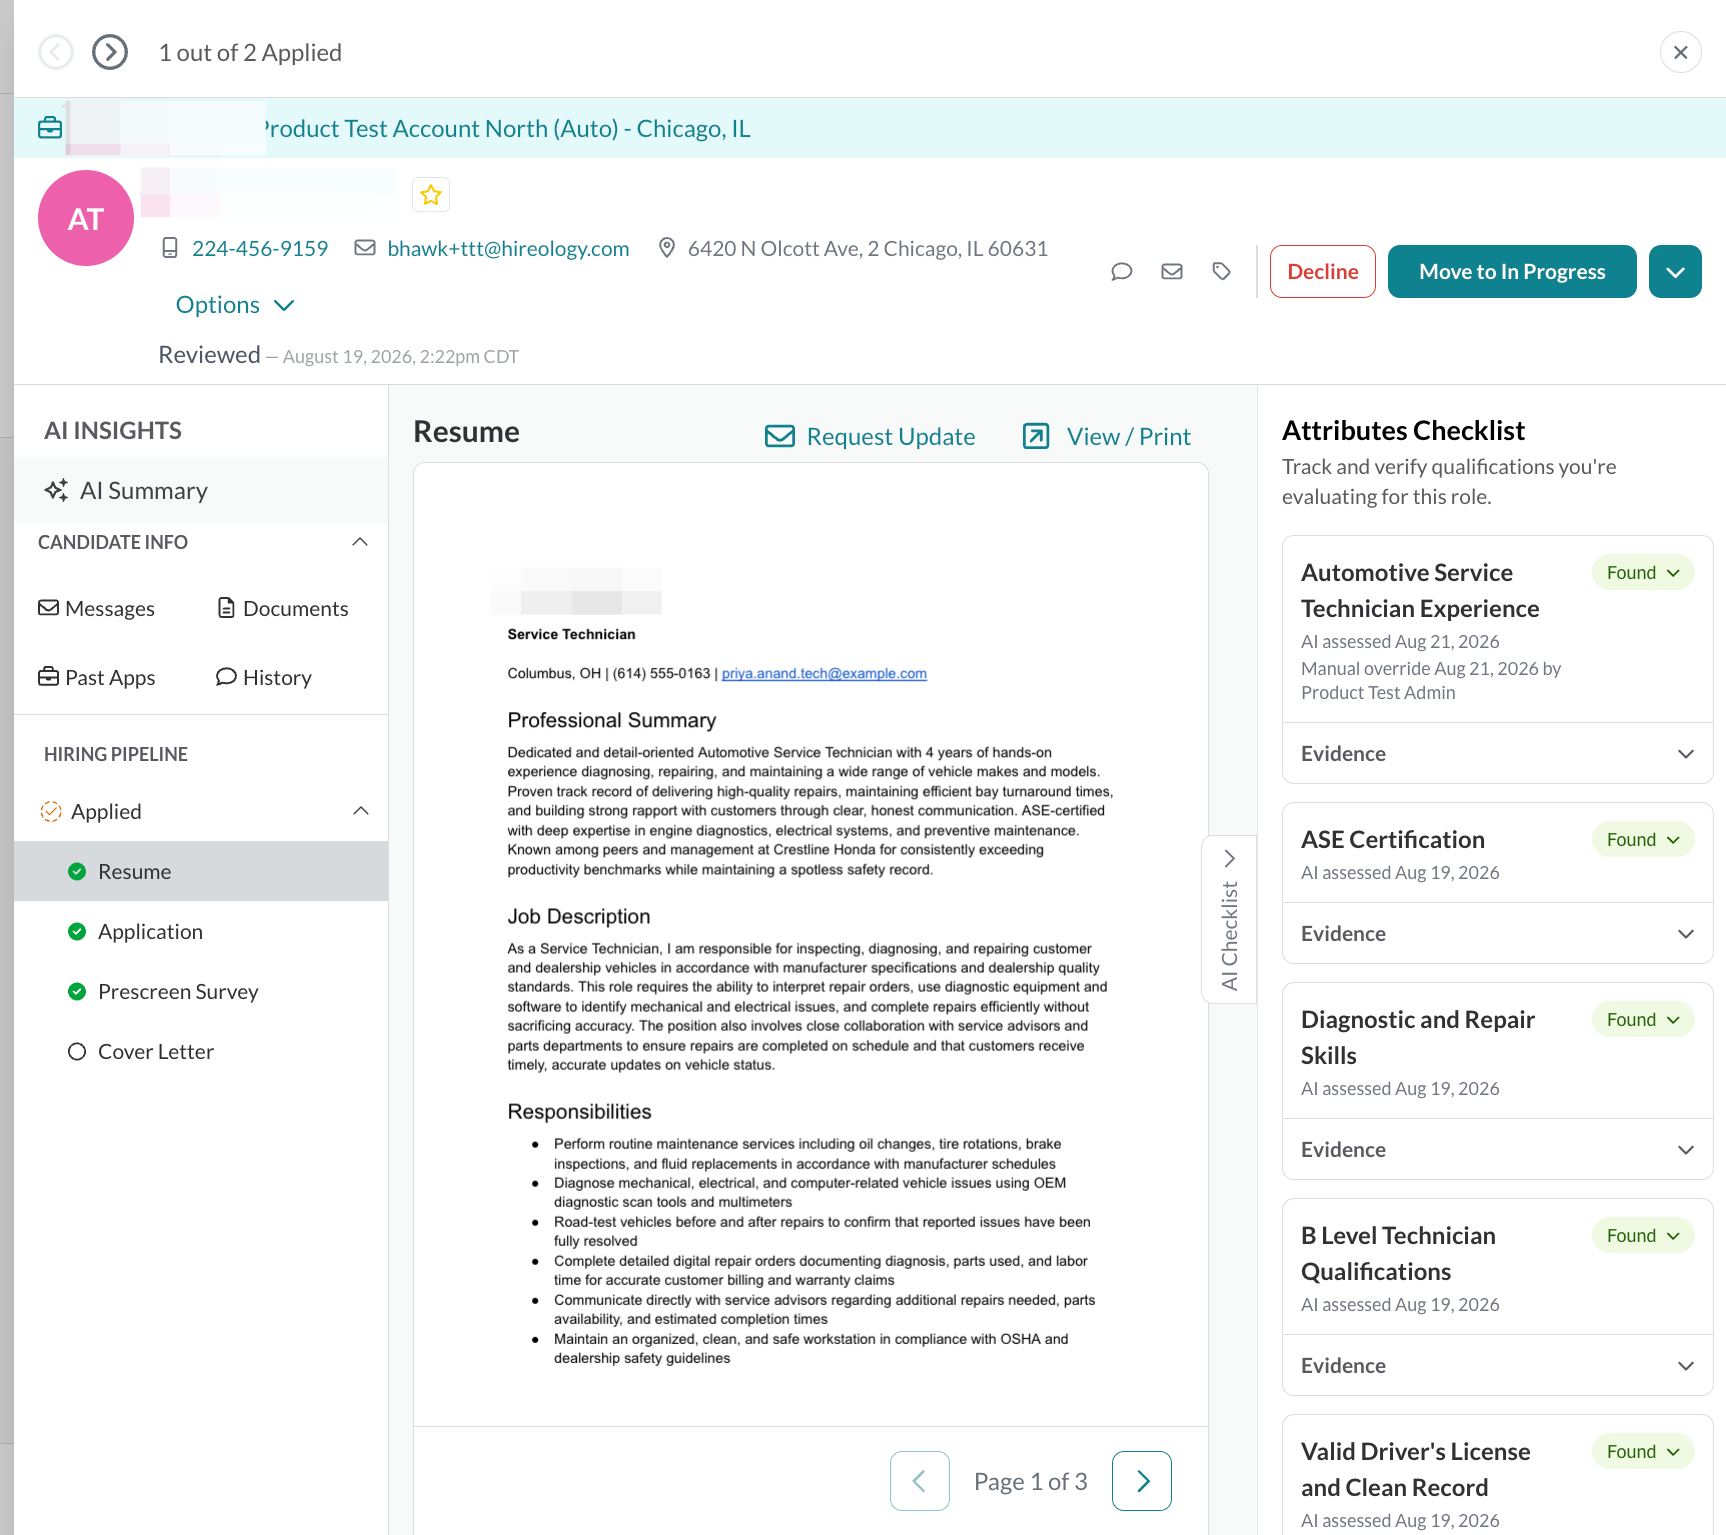This screenshot has height=1535, width=1726.
Task: Star this candidate as favorite
Action: [431, 195]
